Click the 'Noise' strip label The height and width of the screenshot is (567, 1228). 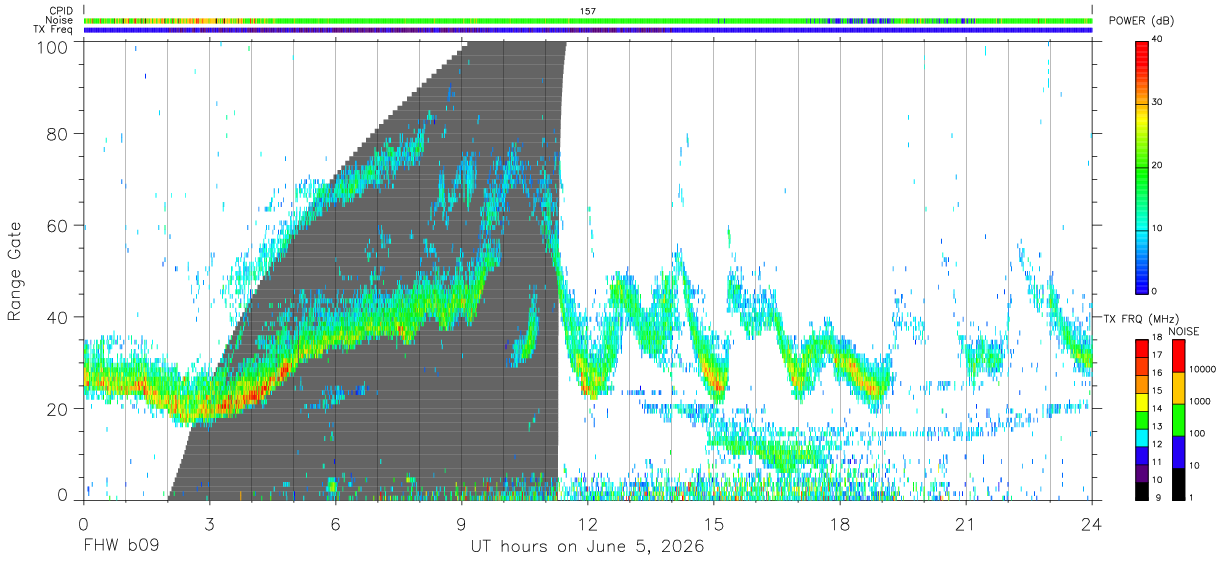pyautogui.click(x=61, y=20)
